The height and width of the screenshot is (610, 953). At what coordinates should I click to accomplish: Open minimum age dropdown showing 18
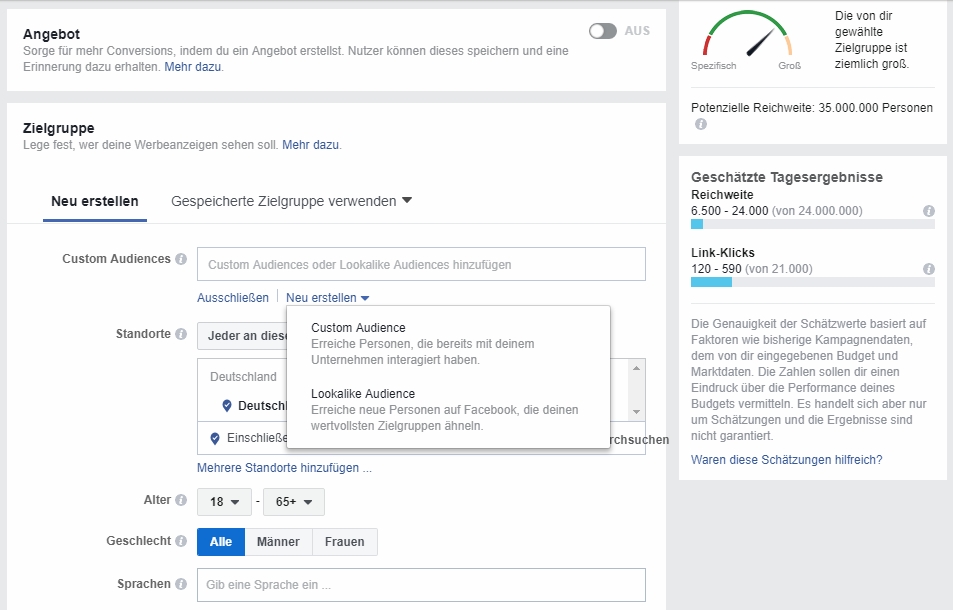coord(224,501)
